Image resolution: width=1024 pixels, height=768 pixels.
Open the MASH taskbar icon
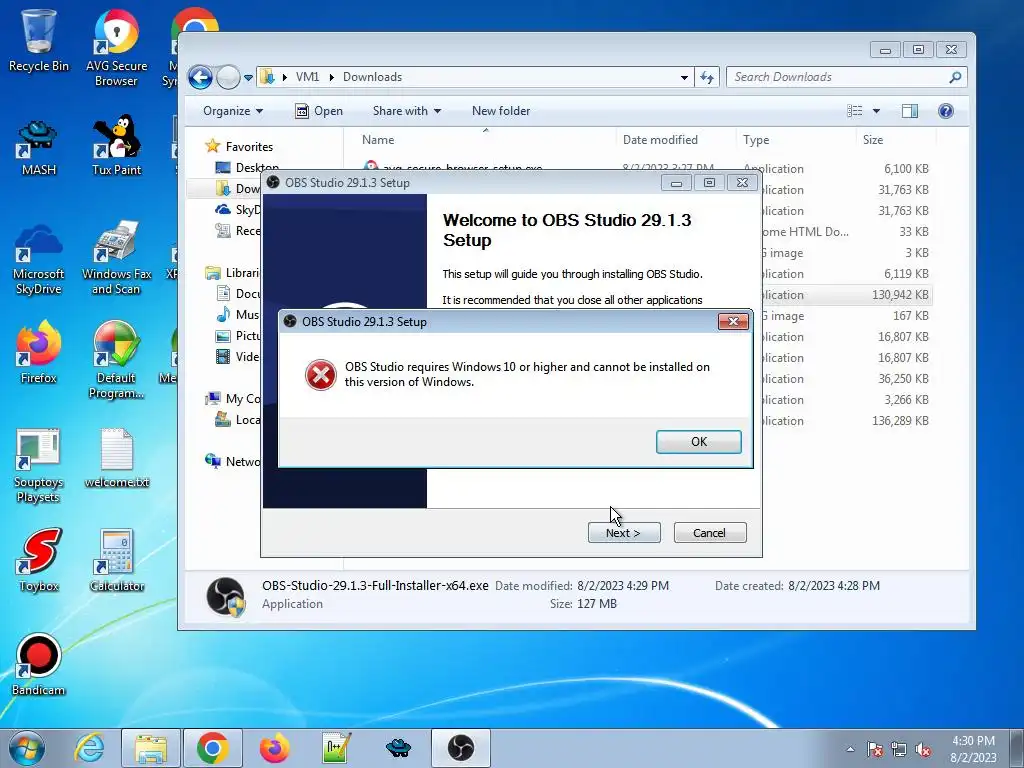[x=398, y=748]
